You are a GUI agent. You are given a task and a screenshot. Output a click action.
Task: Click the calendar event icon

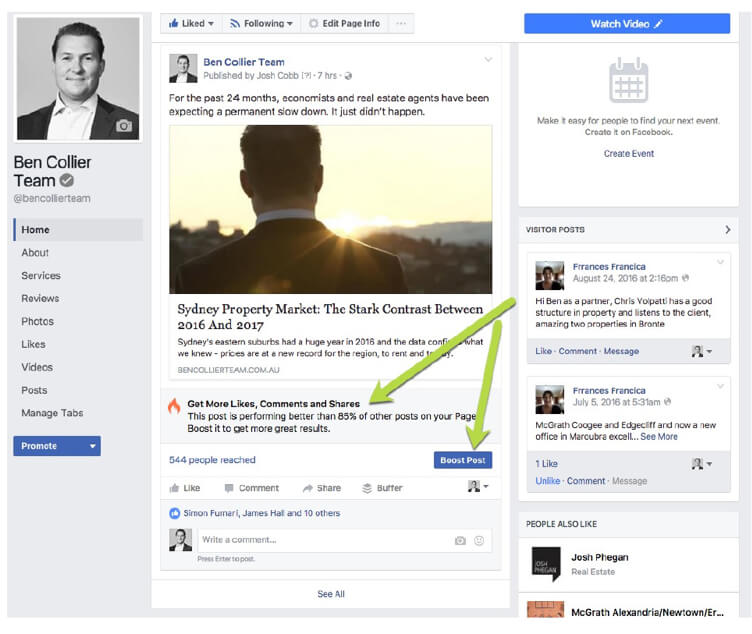[629, 81]
